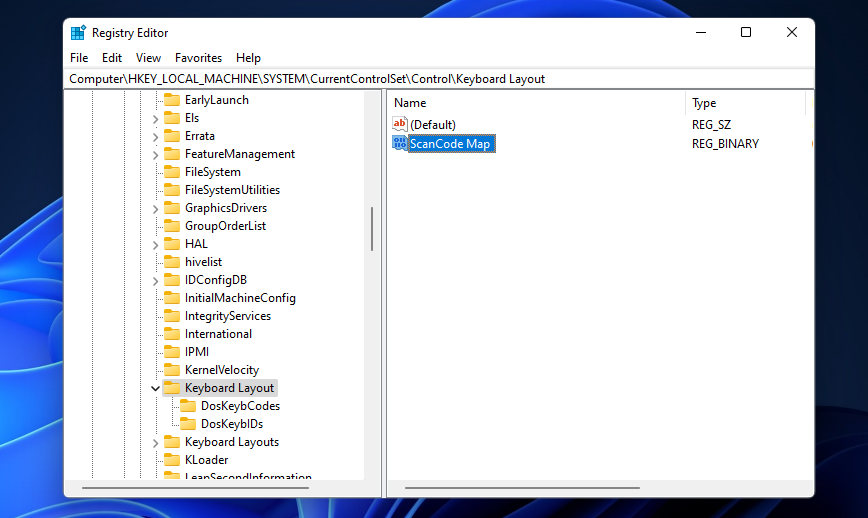868x518 pixels.
Task: Expand the Keyboard Layouts key
Action: coord(156,442)
